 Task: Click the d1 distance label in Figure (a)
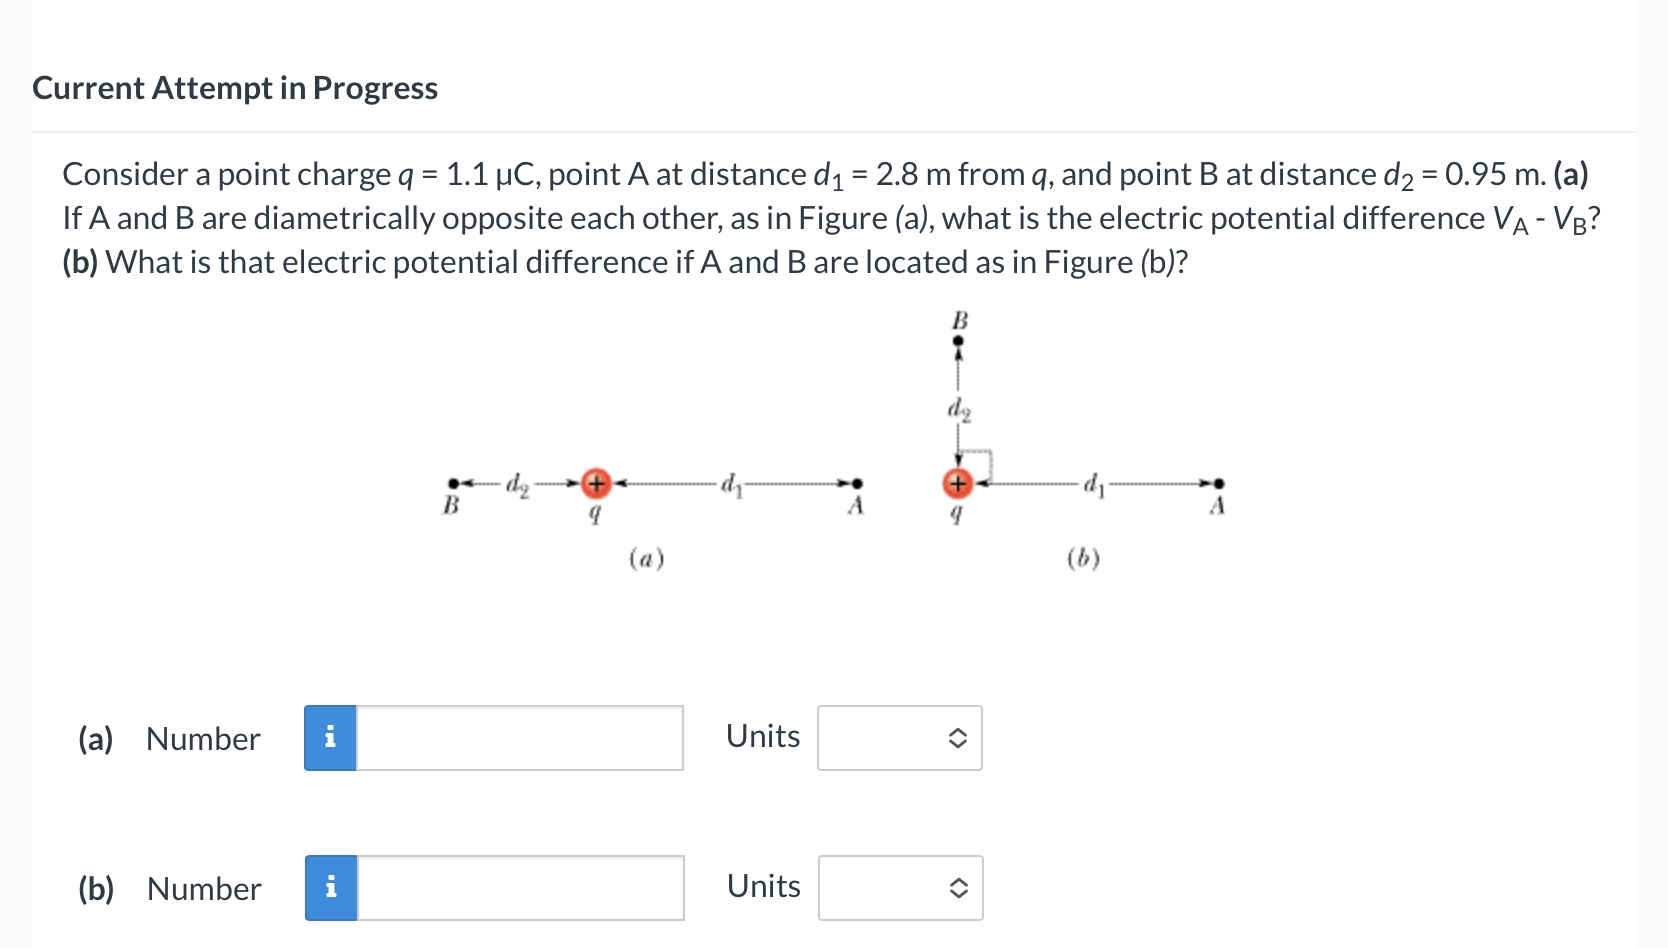(x=731, y=483)
